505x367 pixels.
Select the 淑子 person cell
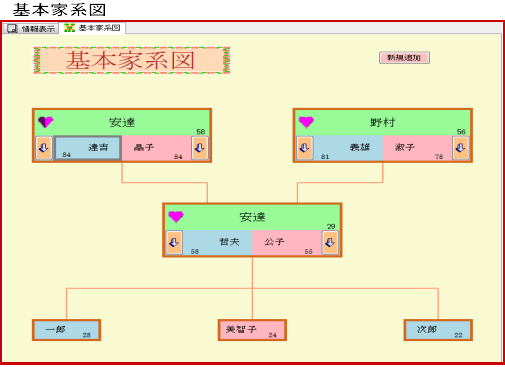point(418,148)
